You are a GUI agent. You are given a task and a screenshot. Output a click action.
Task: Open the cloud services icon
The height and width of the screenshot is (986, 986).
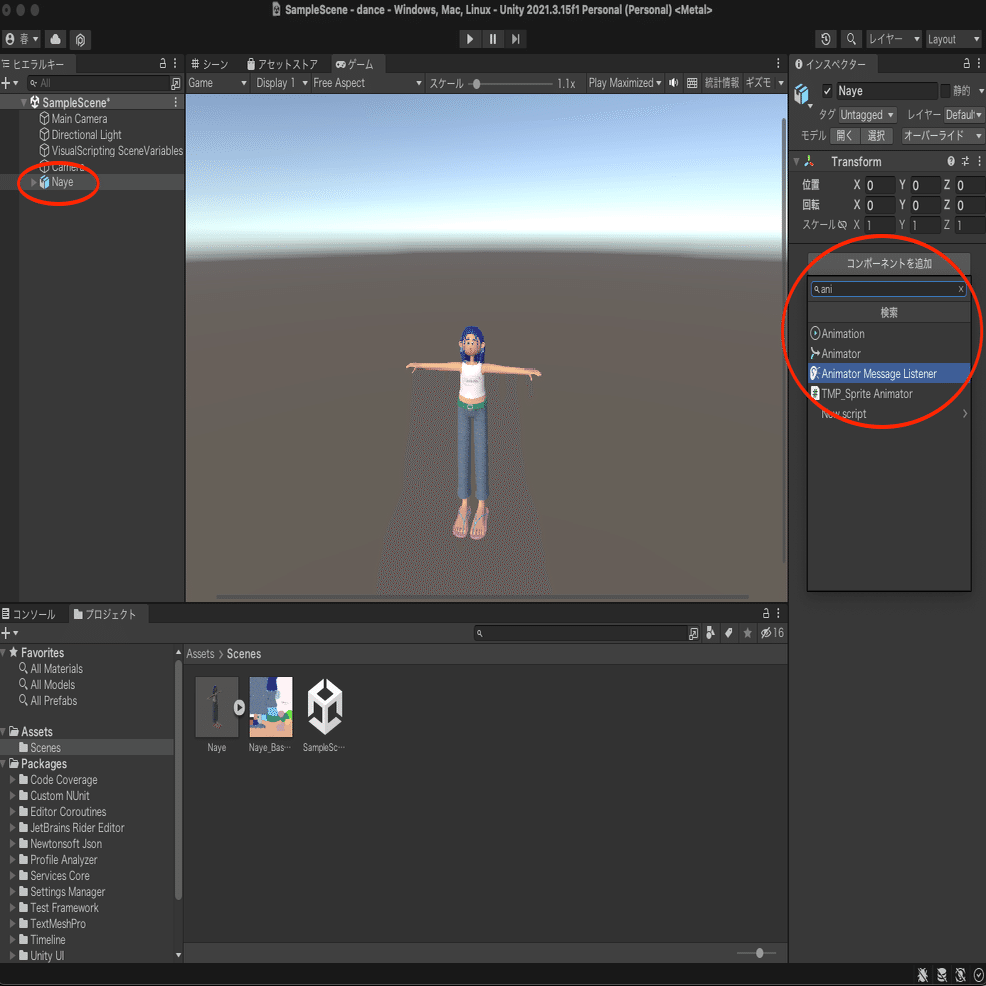tap(55, 39)
